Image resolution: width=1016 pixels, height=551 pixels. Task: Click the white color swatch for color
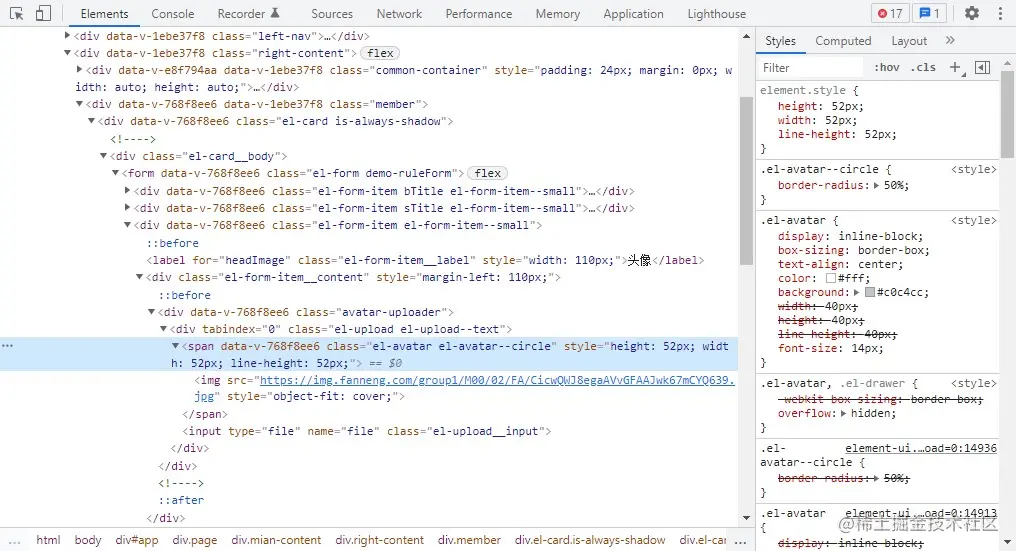[x=831, y=278]
